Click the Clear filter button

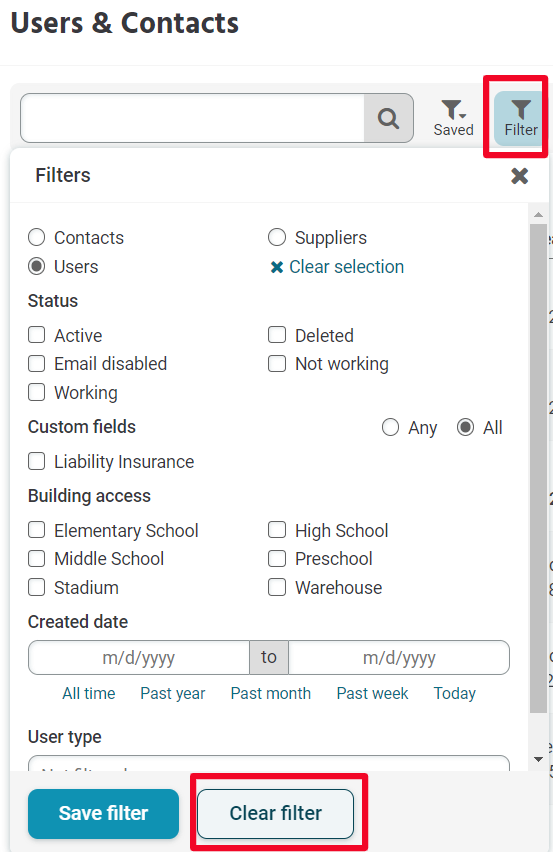coord(275,813)
